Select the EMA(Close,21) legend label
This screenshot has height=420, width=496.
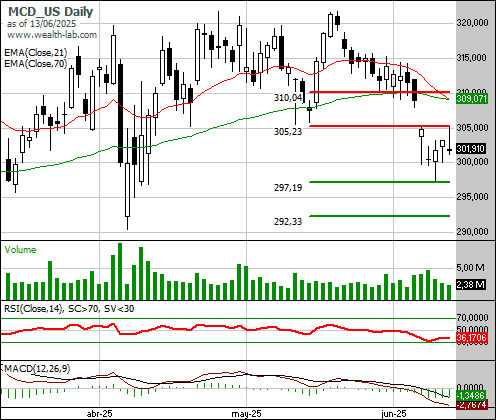click(x=36, y=53)
